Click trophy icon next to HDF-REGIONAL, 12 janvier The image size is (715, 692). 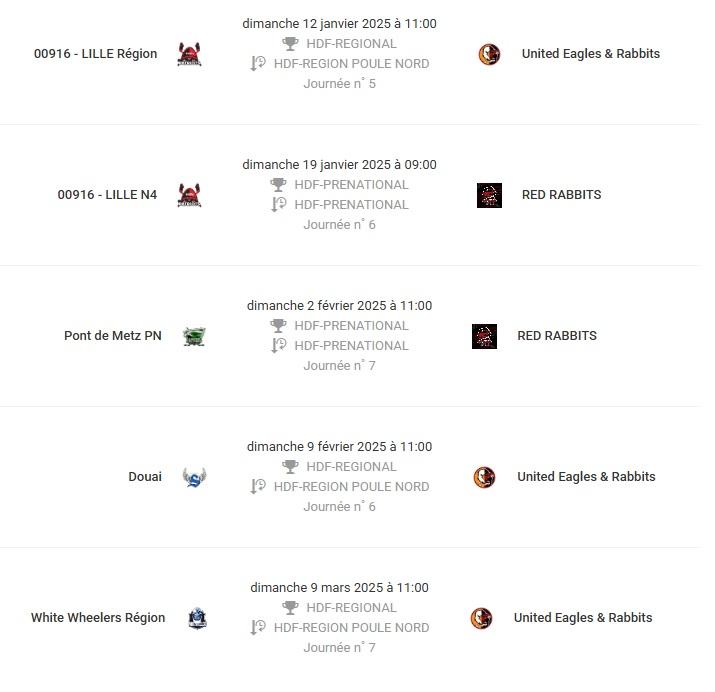(290, 44)
